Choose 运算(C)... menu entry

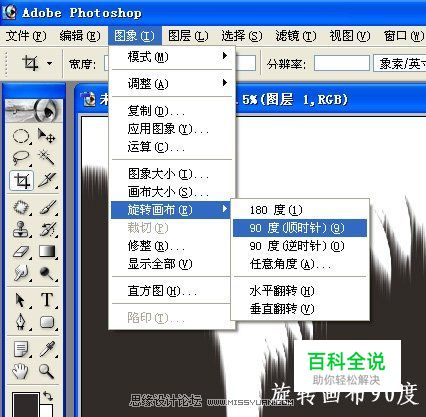(x=171, y=147)
